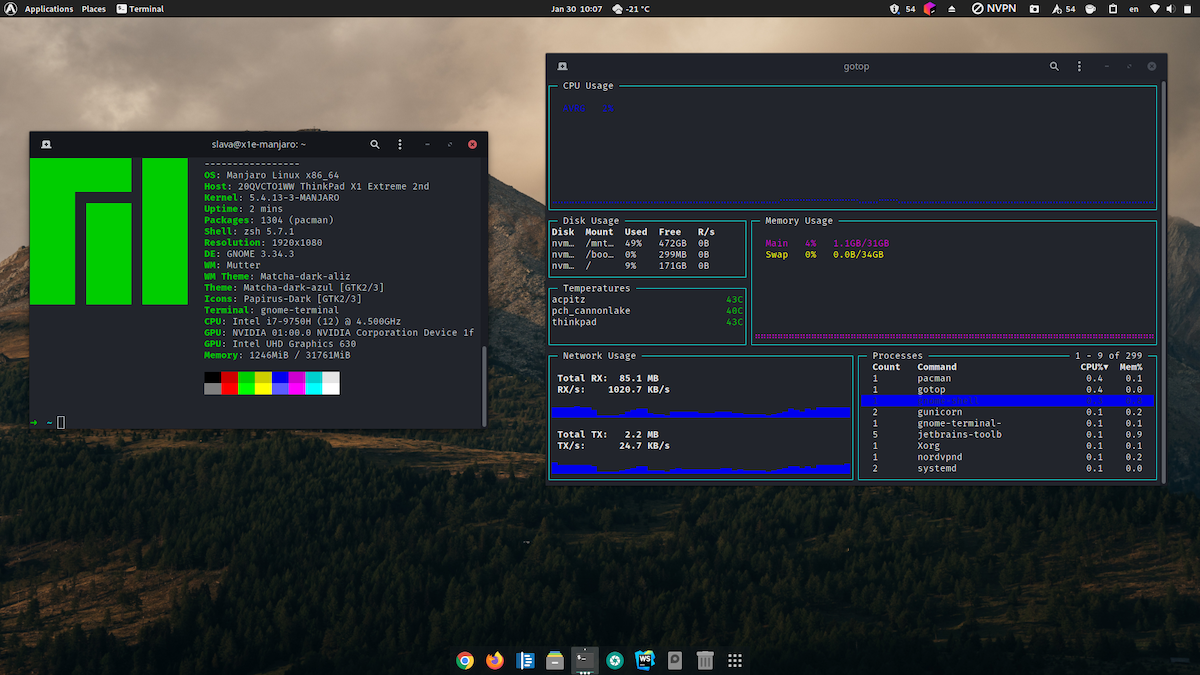This screenshot has width=1200, height=675.
Task: Click the Wi-Fi icon in top bar
Action: click(x=1154, y=9)
